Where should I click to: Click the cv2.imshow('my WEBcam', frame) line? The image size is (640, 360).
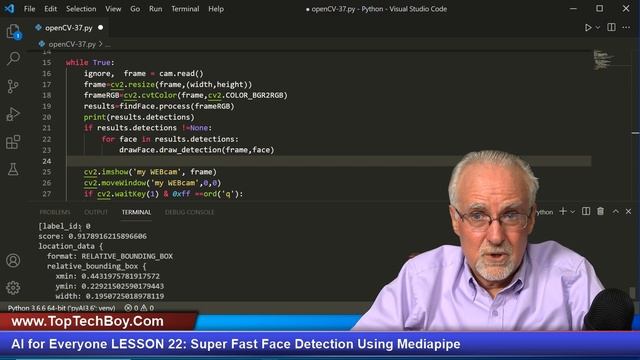(150, 172)
